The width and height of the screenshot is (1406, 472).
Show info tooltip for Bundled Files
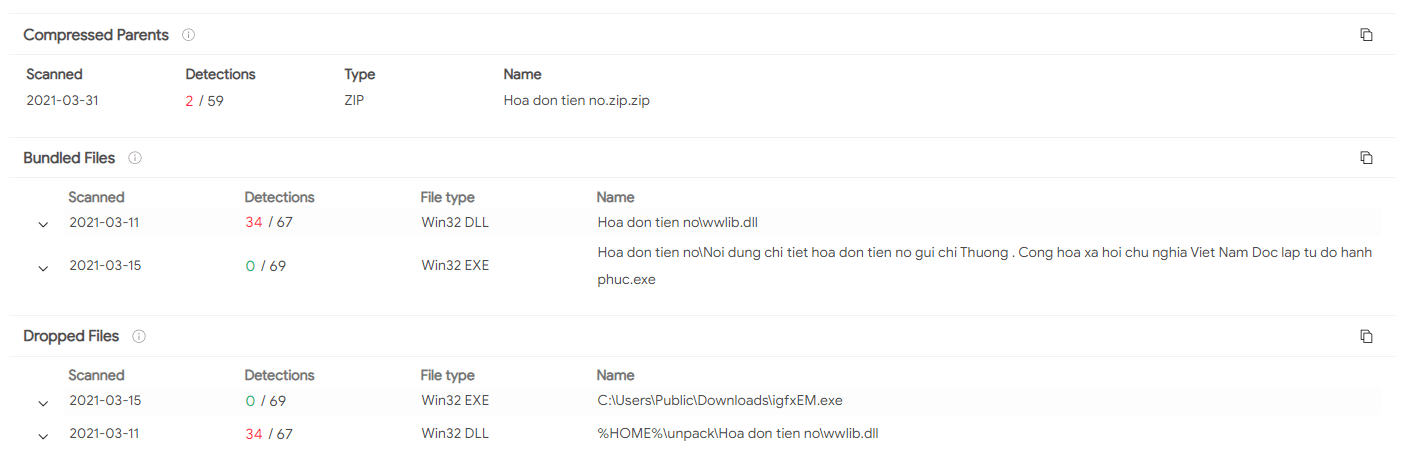pos(135,158)
